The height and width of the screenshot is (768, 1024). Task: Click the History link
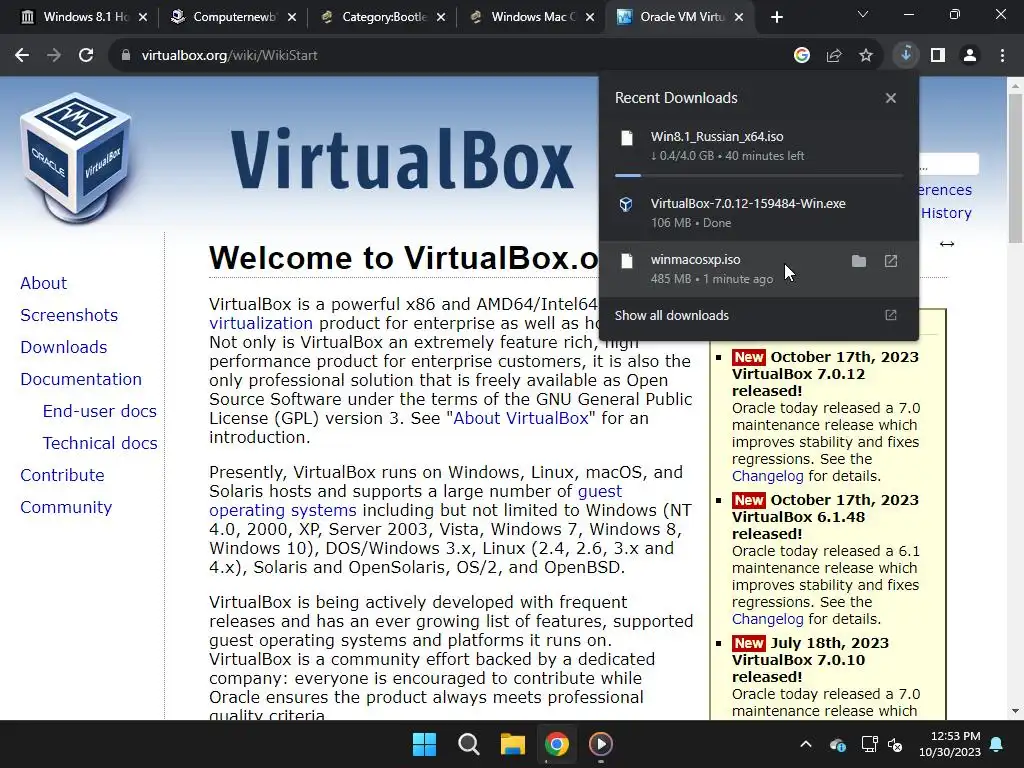tap(946, 213)
